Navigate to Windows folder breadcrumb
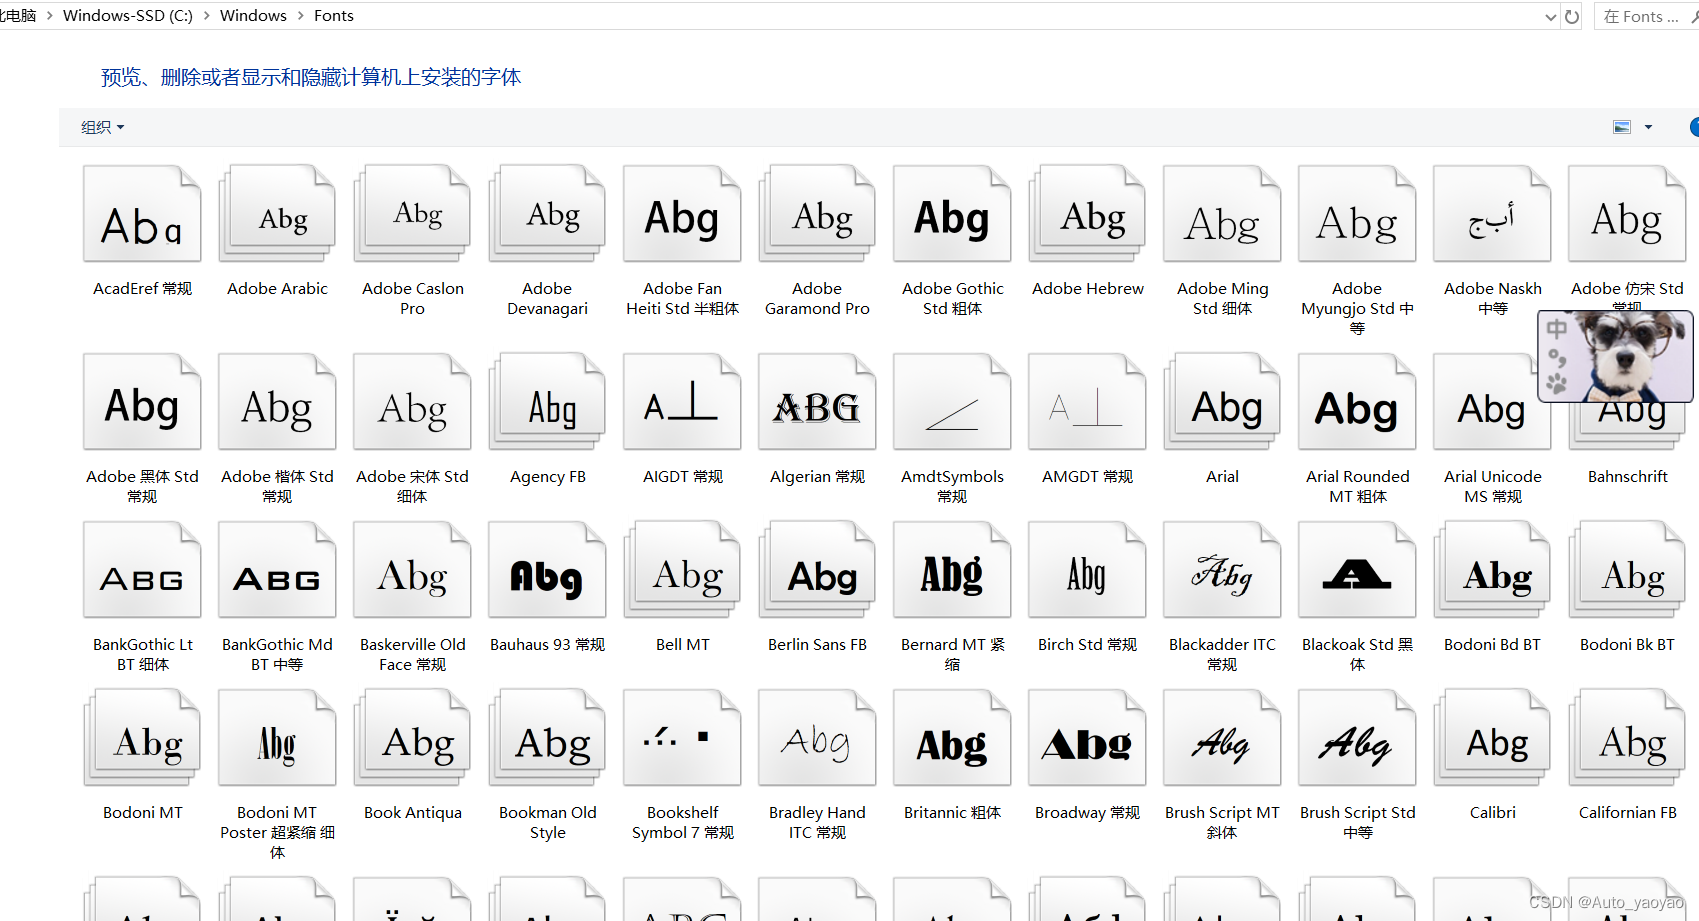This screenshot has height=921, width=1699. 253,16
